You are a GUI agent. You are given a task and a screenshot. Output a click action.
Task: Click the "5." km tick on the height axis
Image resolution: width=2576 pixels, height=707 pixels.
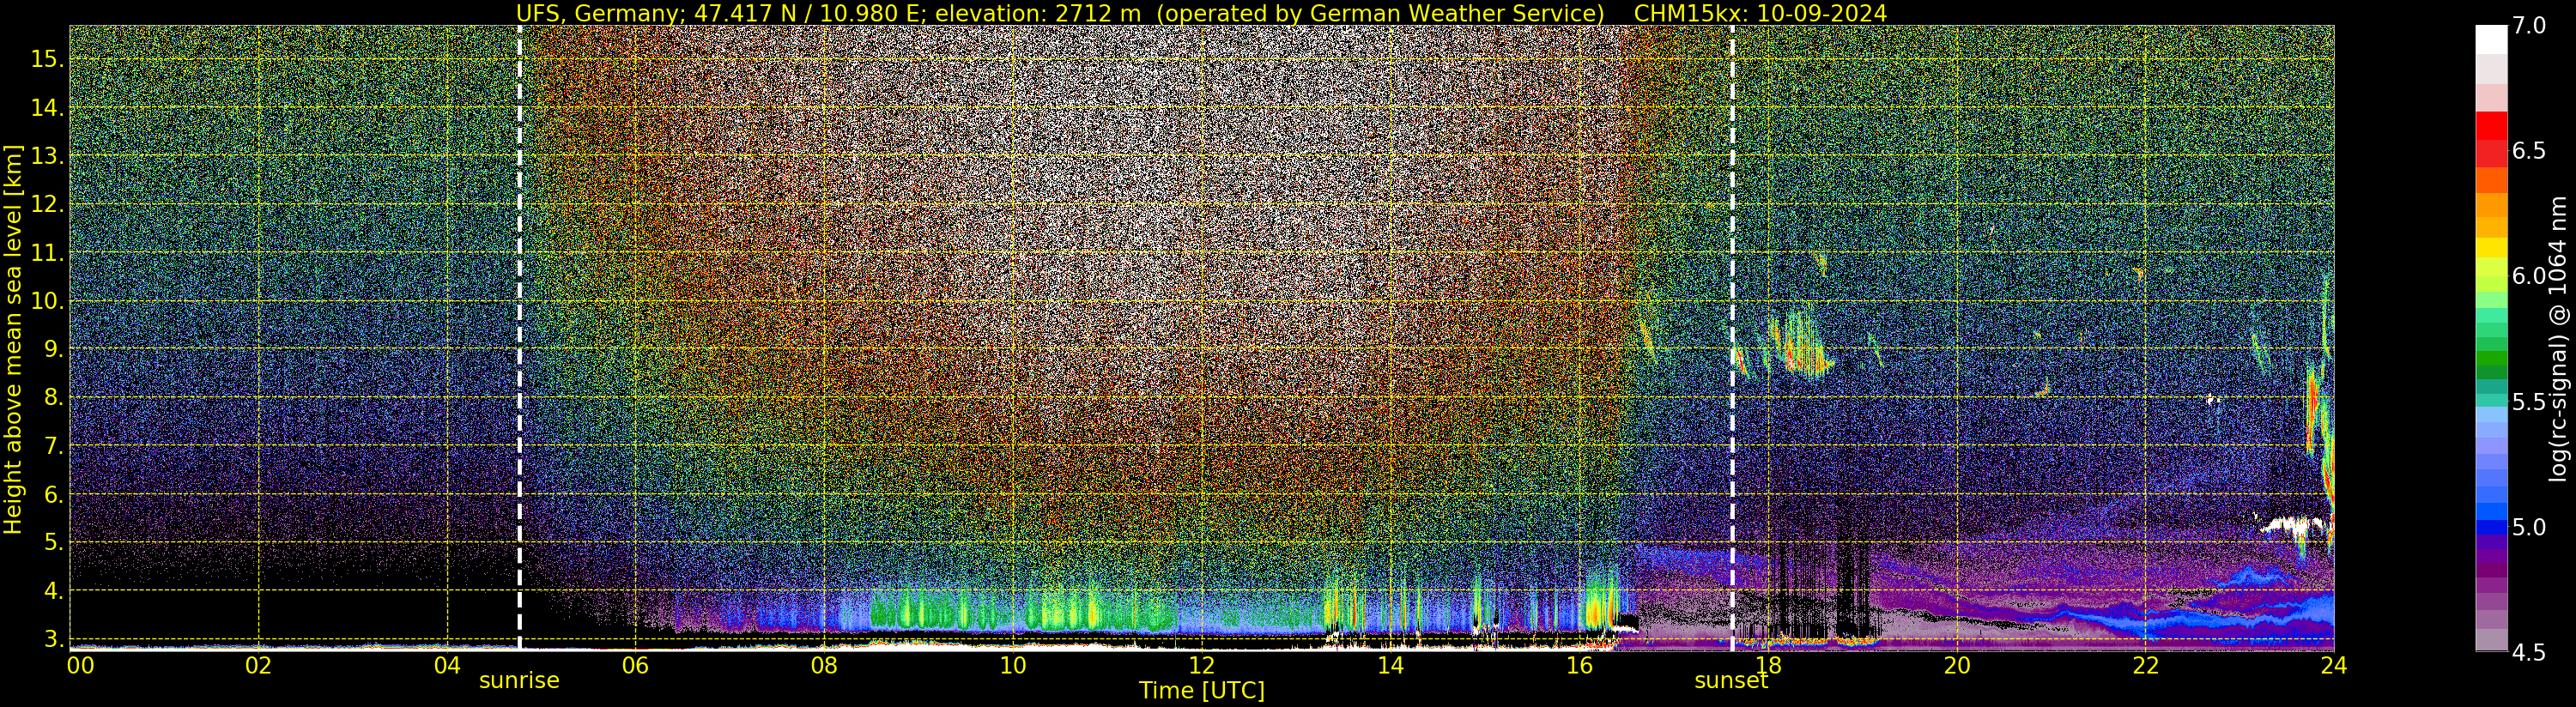click(52, 542)
